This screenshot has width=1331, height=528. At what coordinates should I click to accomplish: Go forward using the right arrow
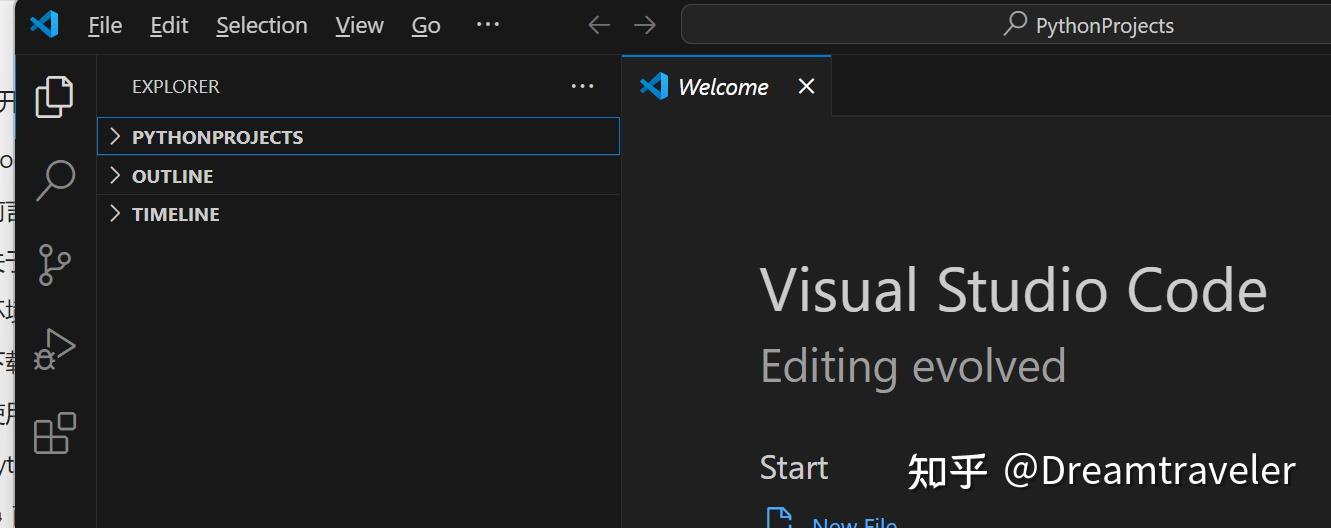645,25
